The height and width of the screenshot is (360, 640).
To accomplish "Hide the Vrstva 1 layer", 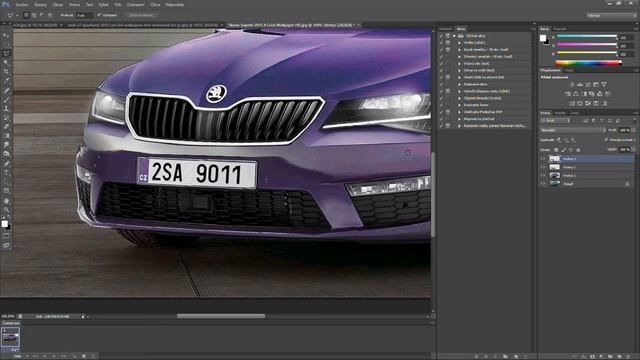I will point(543,175).
